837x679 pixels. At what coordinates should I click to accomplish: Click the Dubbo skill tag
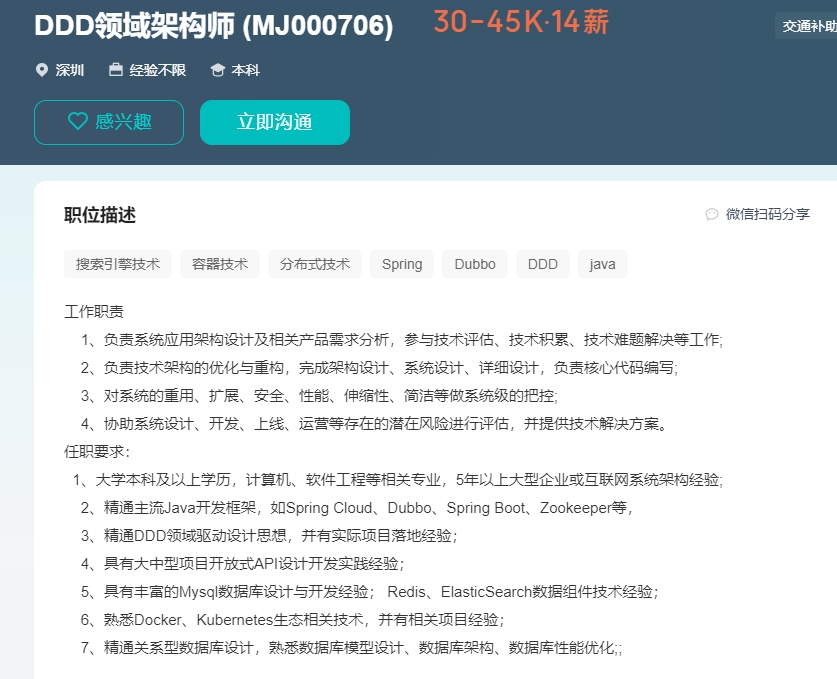pos(475,264)
